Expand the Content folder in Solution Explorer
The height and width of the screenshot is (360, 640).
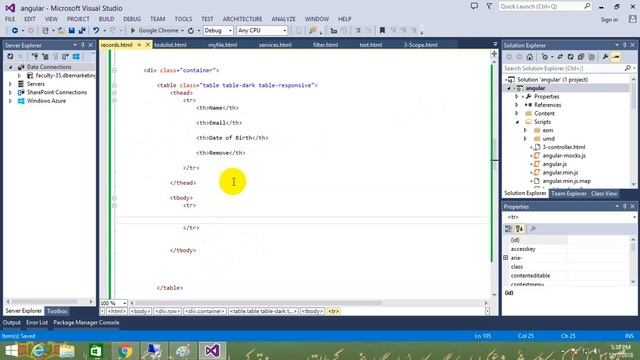pos(517,113)
